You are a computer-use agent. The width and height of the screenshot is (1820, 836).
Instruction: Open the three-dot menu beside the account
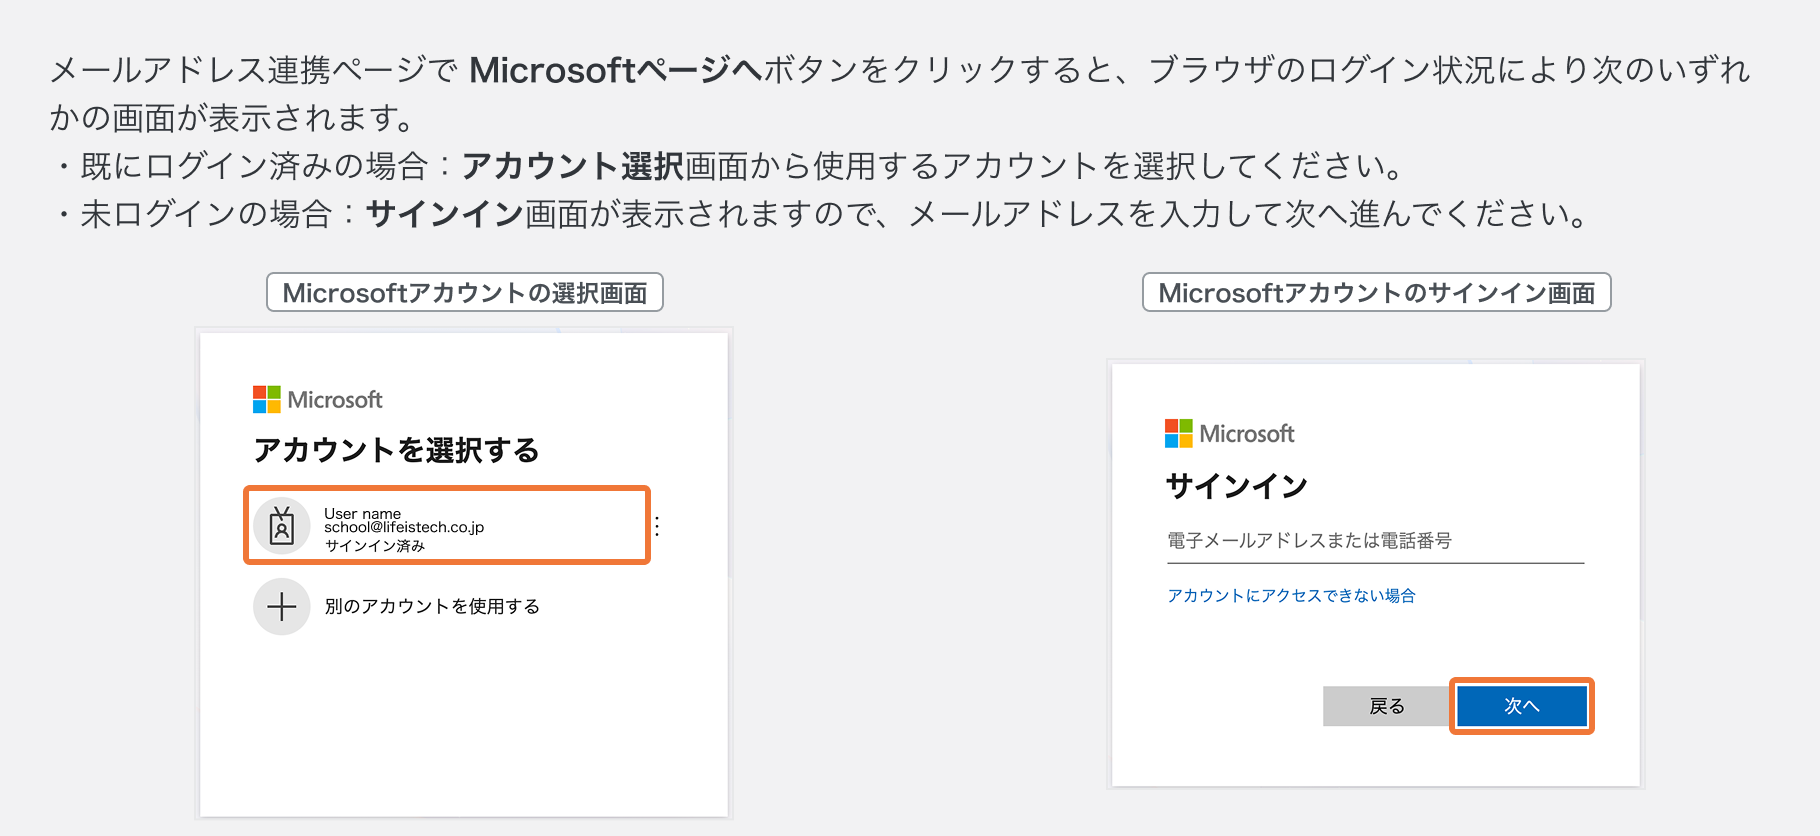pyautogui.click(x=657, y=526)
